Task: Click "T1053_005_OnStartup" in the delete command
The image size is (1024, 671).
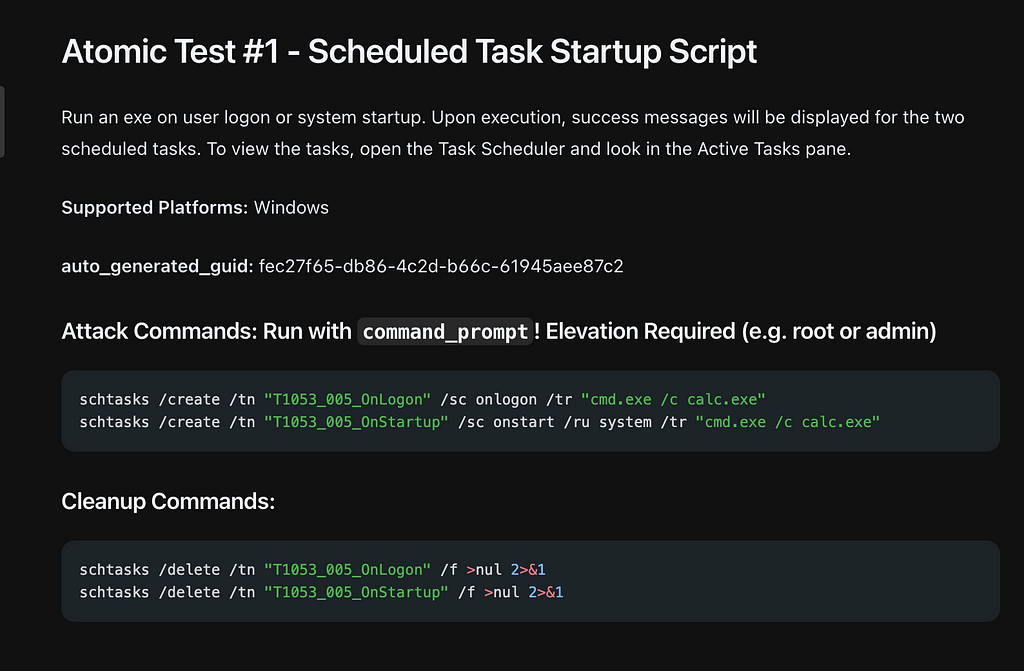Action: pos(356,592)
